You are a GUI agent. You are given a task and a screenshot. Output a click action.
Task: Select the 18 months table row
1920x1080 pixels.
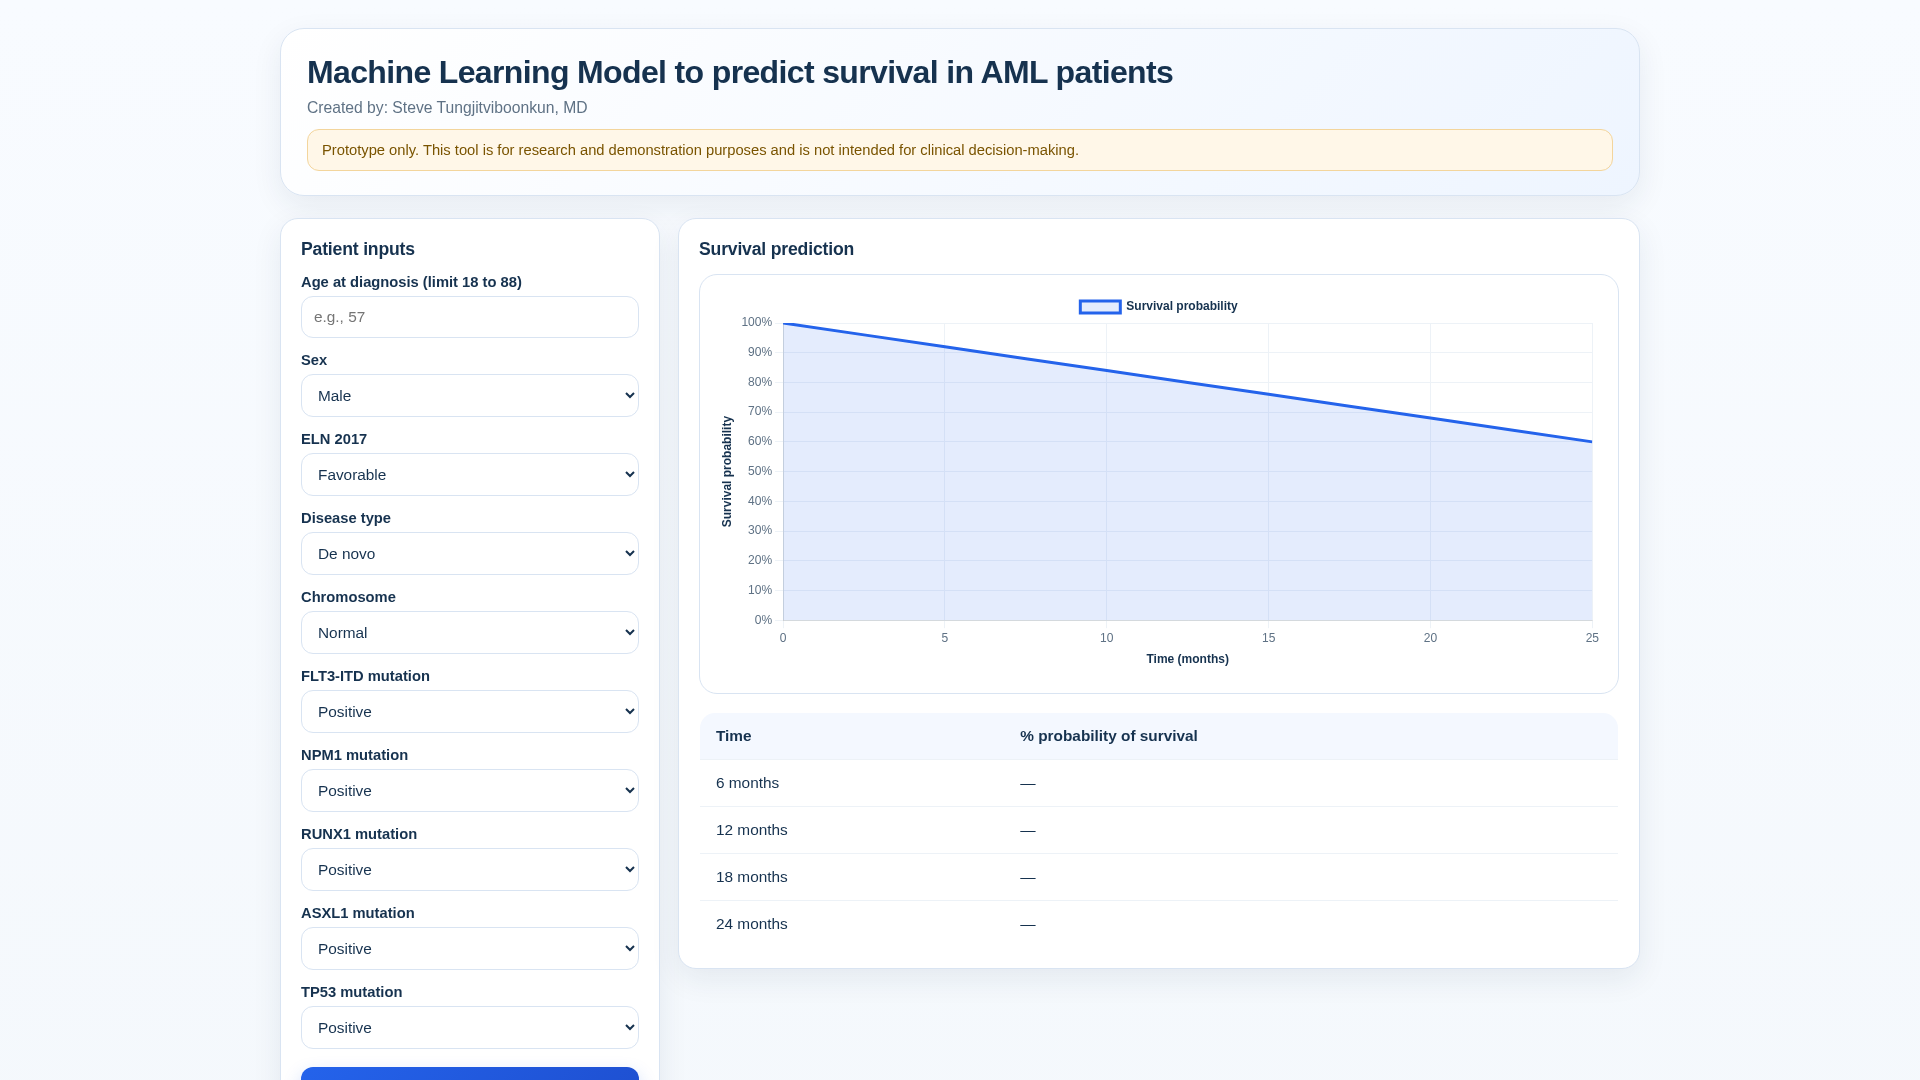pyautogui.click(x=1158, y=877)
